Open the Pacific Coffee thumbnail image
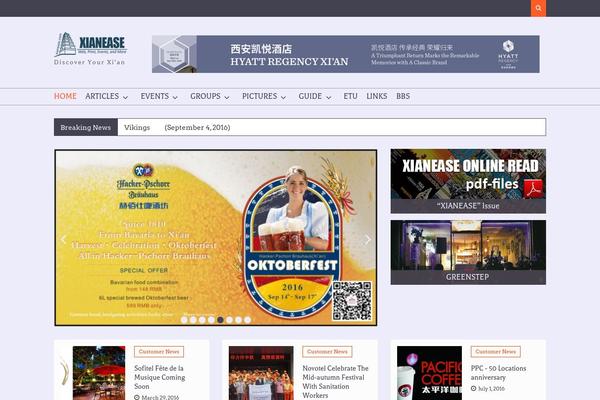This screenshot has height=400, width=600. point(429,373)
